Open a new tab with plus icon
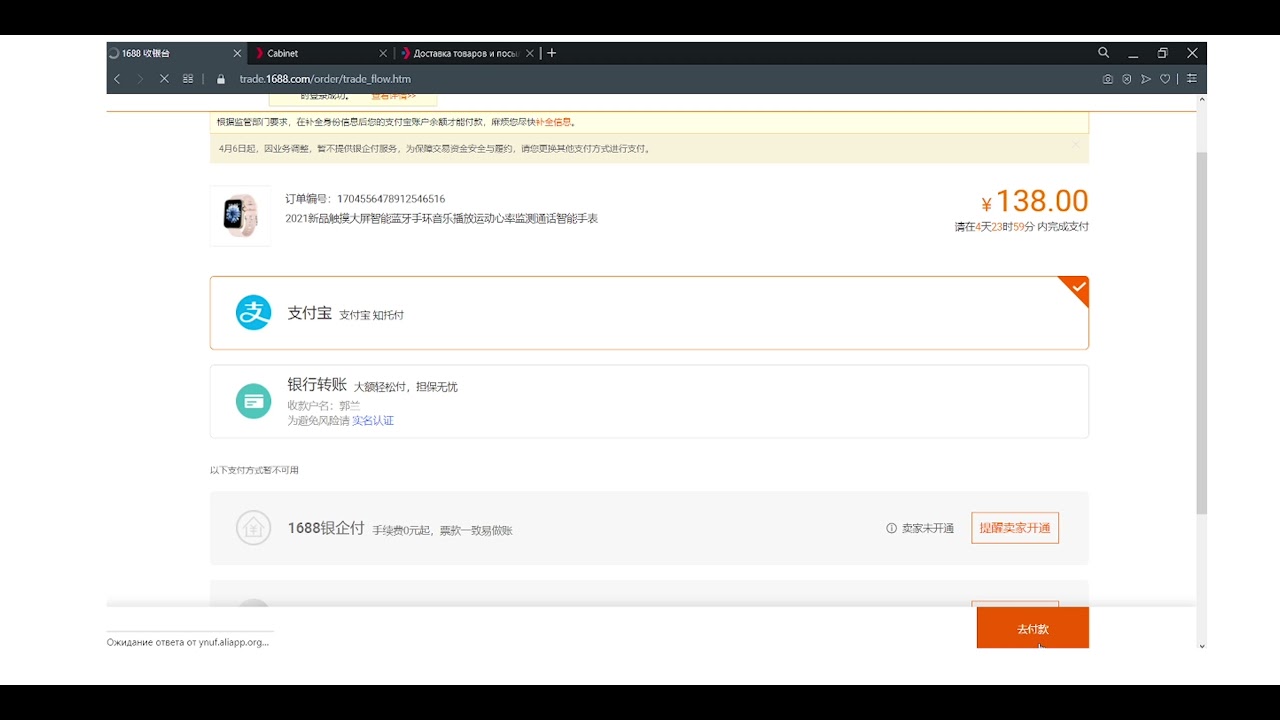1280x720 pixels. pyautogui.click(x=551, y=53)
